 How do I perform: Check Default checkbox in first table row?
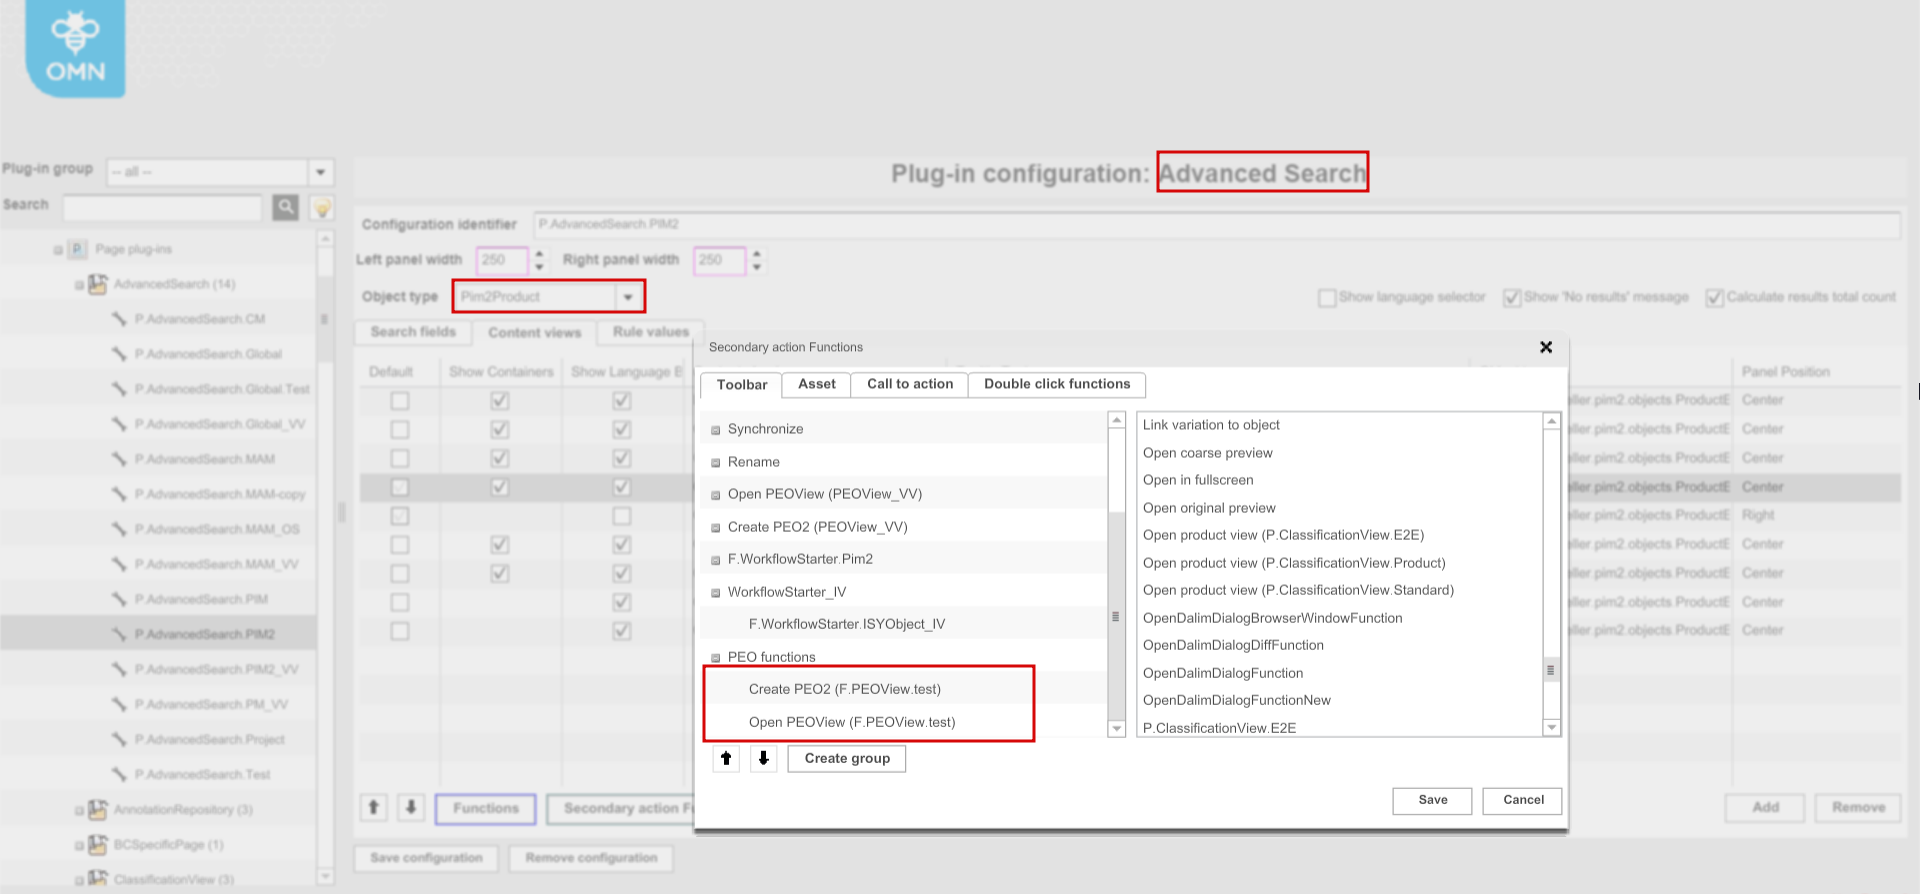400,401
